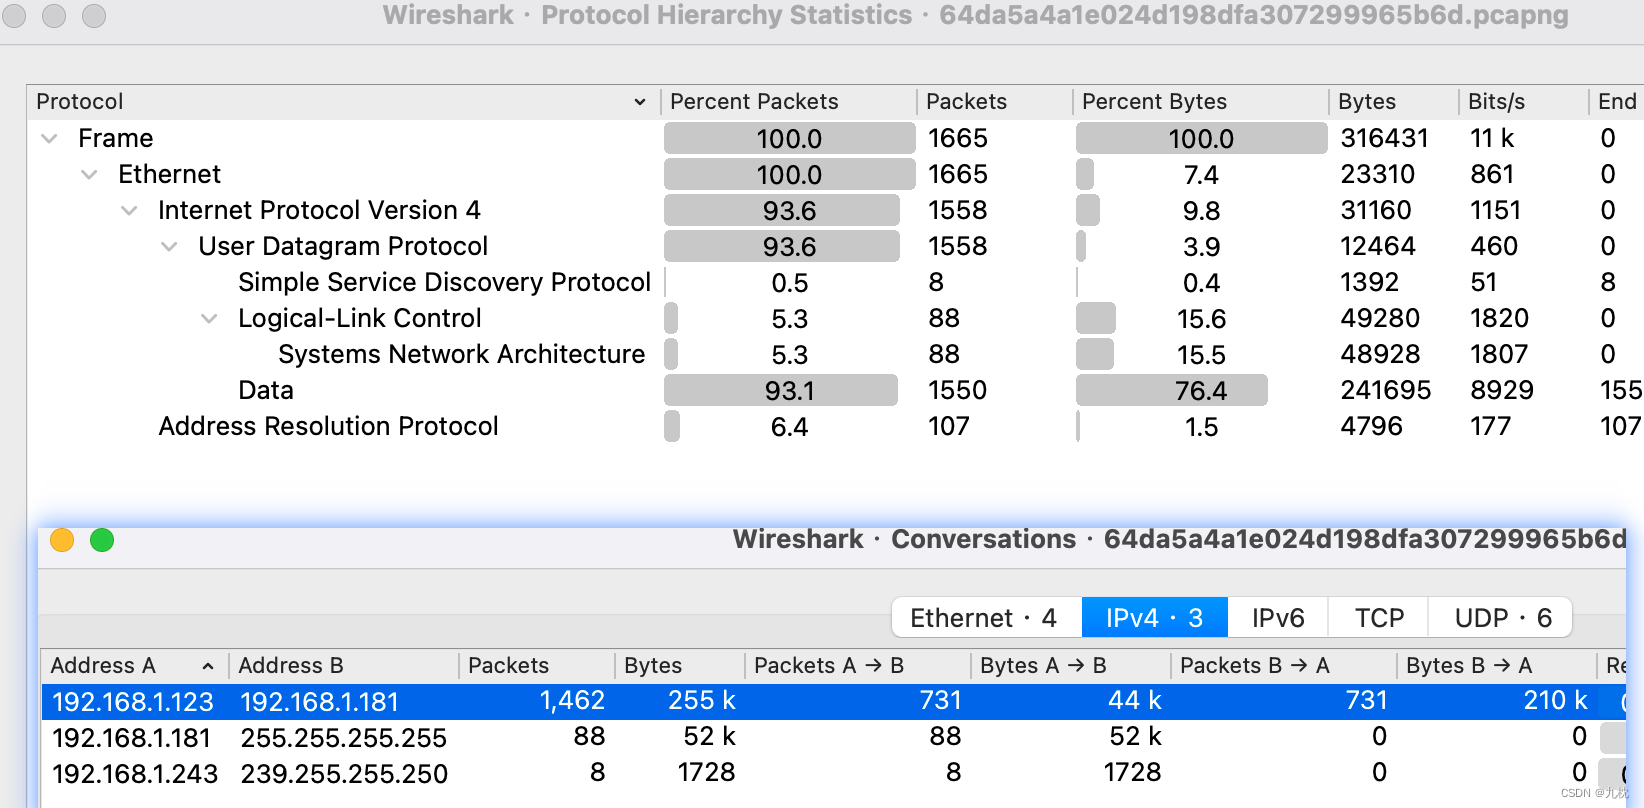Select conversation 192.168.1.243 to 239.255.255.250
The height and width of the screenshot is (808, 1644).
834,773
